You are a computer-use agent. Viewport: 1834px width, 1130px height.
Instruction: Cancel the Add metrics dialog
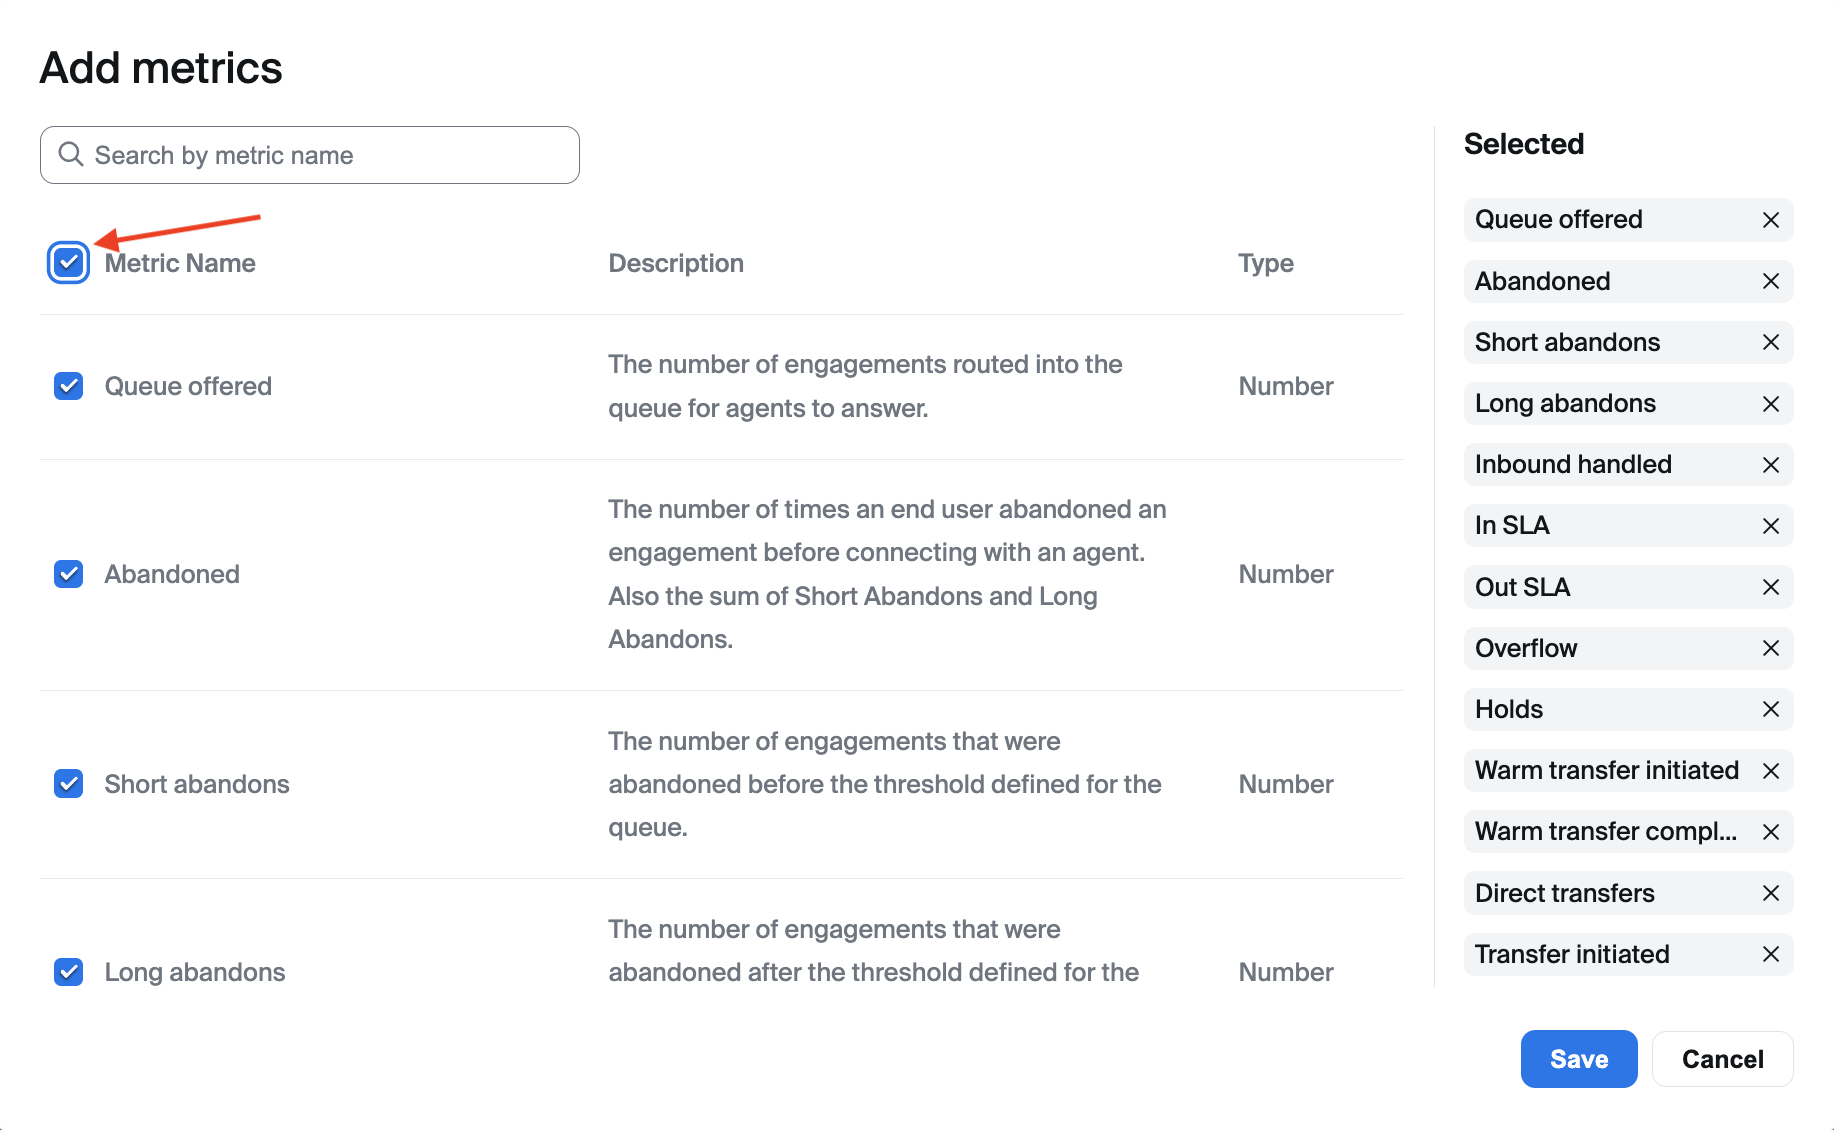pyautogui.click(x=1722, y=1059)
